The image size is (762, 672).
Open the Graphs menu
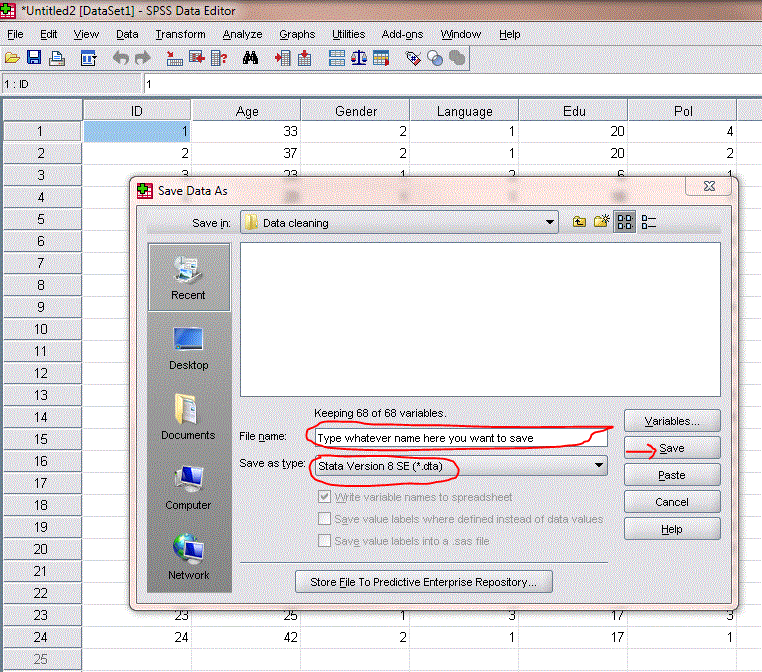[x=297, y=34]
